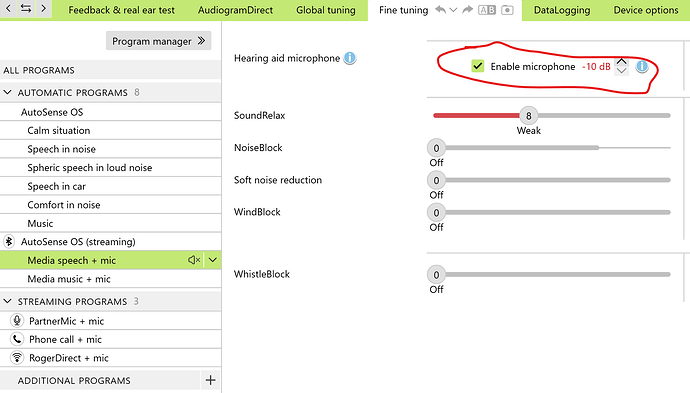Click the swap arrows icon in top bar

coord(26,8)
